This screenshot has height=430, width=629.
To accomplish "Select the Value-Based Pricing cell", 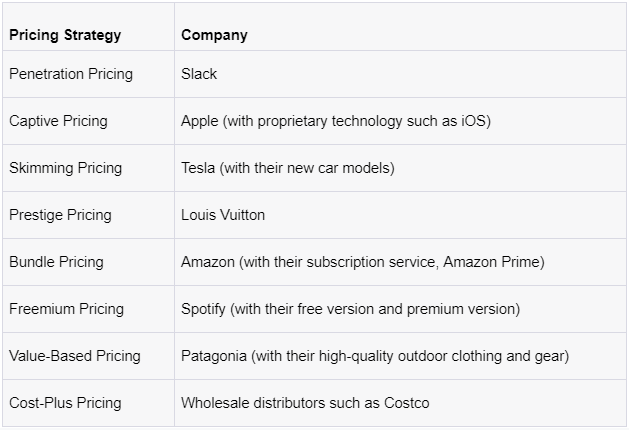I will (75, 356).
